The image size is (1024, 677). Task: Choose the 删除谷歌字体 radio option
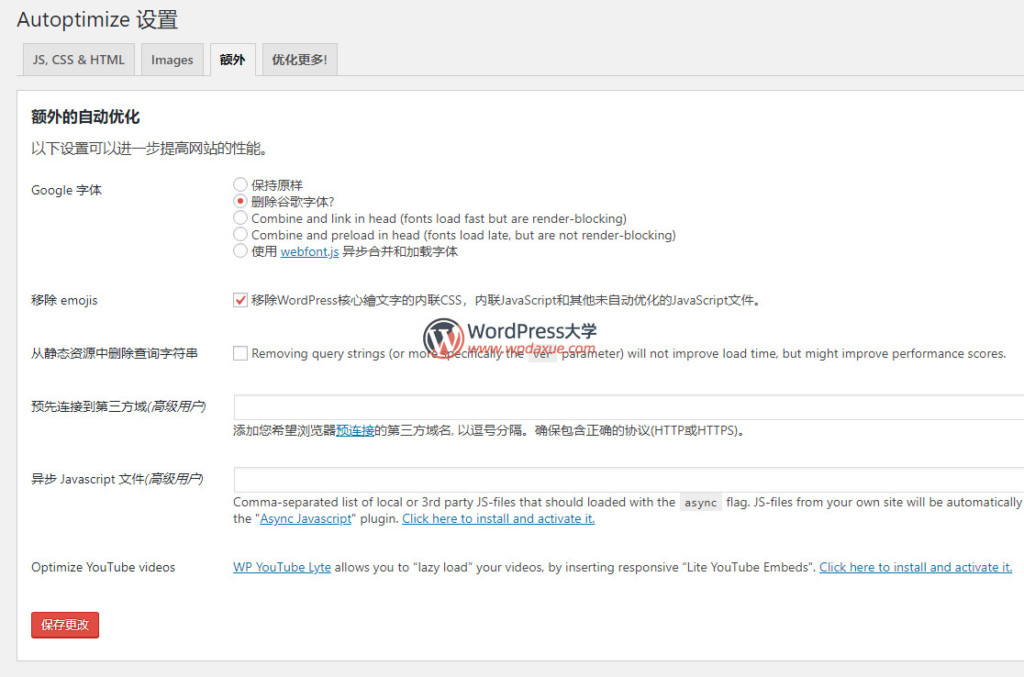[x=240, y=201]
